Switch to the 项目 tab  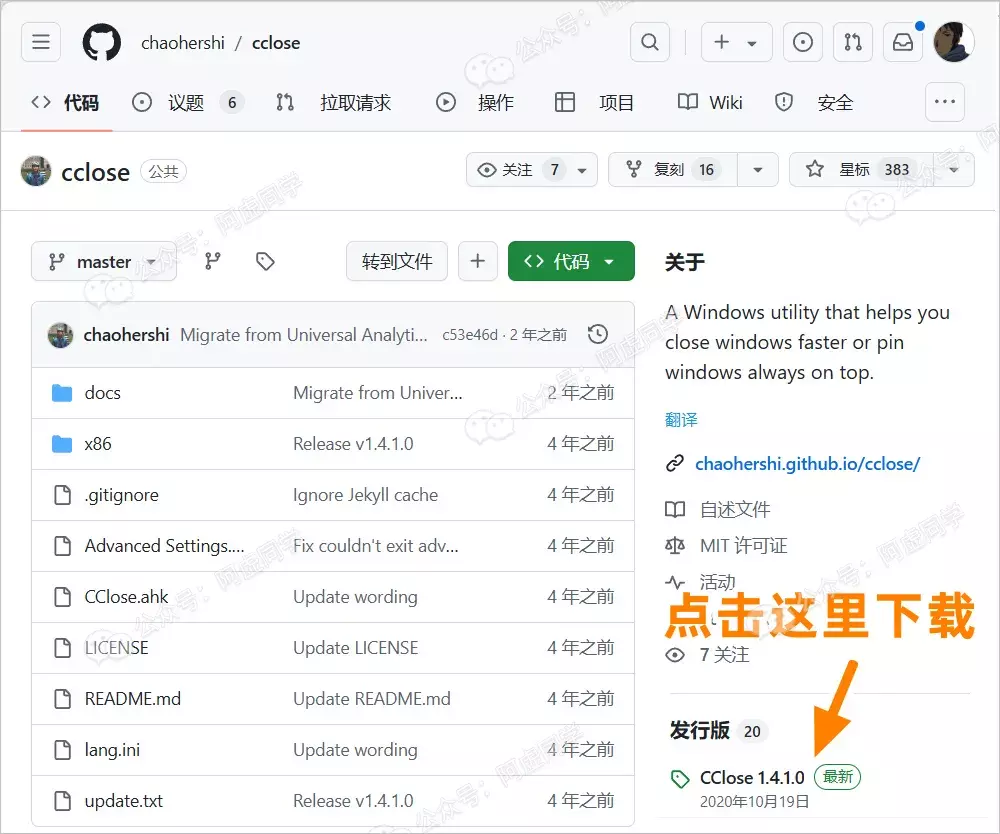(x=594, y=102)
